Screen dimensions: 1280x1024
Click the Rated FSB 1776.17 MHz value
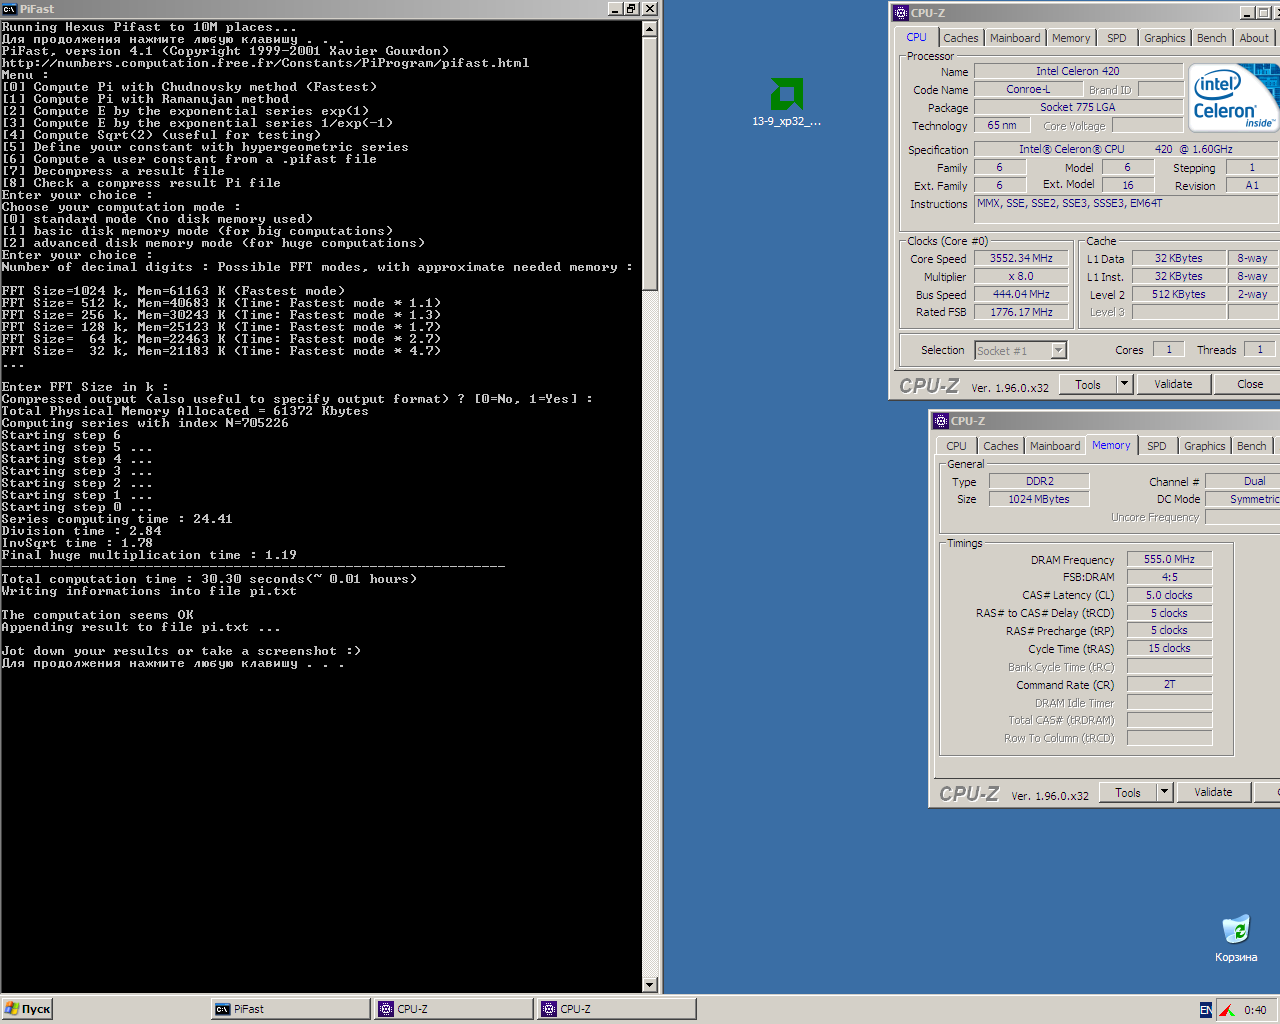[x=1021, y=312]
